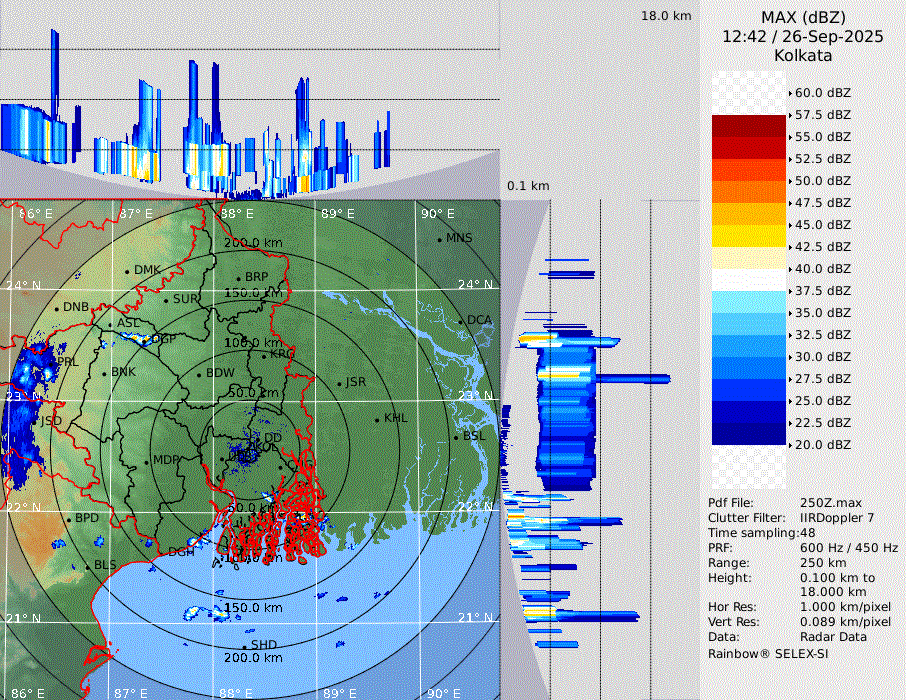Viewport: 906px width, 700px height.
Task: Click the Kolkata radar site name
Action: 803,55
